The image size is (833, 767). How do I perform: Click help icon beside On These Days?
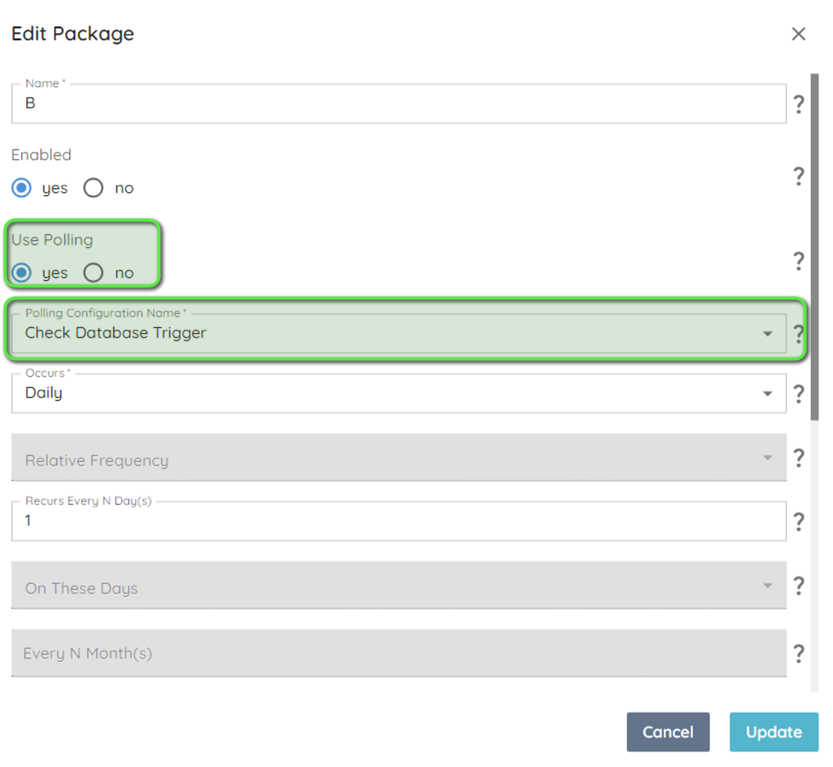798,586
